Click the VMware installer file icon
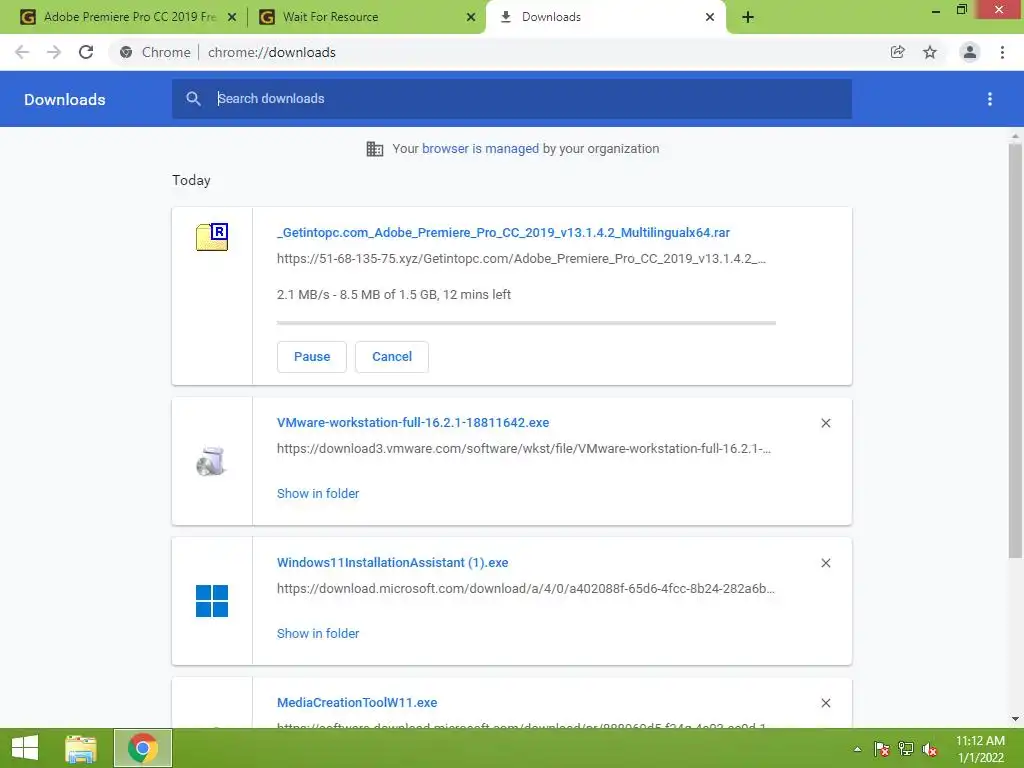The image size is (1024, 768). coord(212,461)
